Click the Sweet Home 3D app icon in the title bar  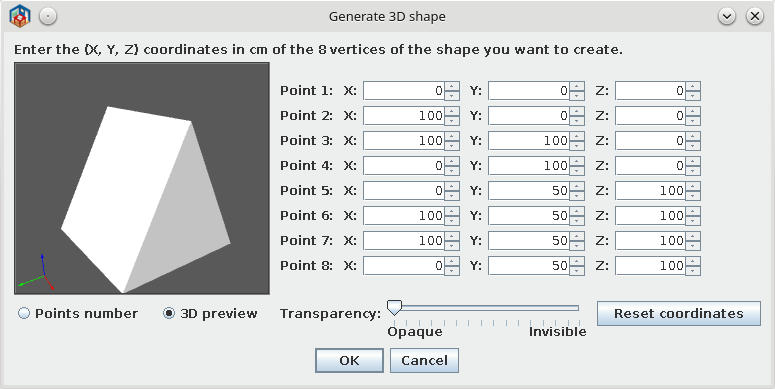point(20,16)
